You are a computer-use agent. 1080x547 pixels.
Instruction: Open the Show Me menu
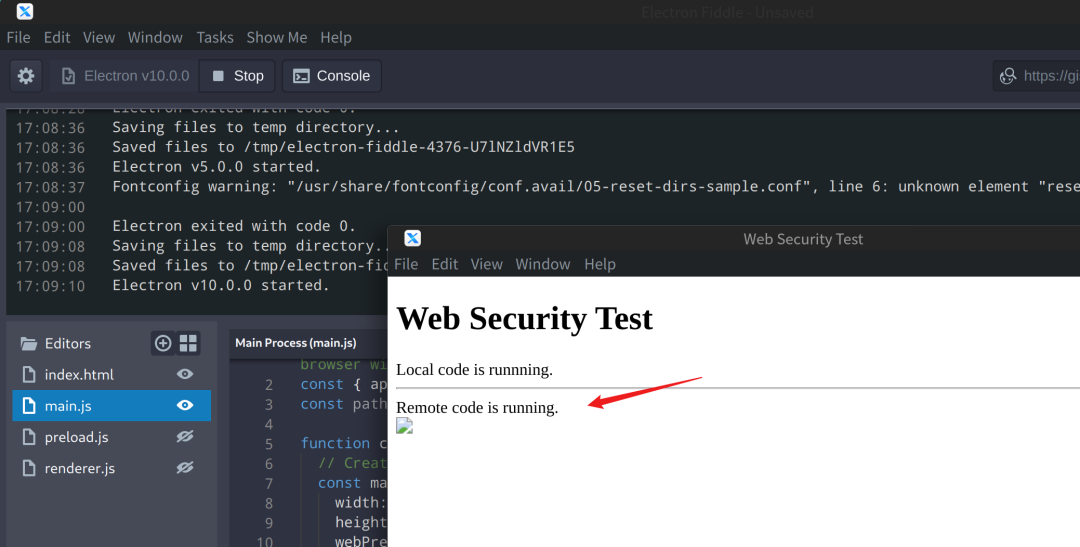(x=277, y=37)
